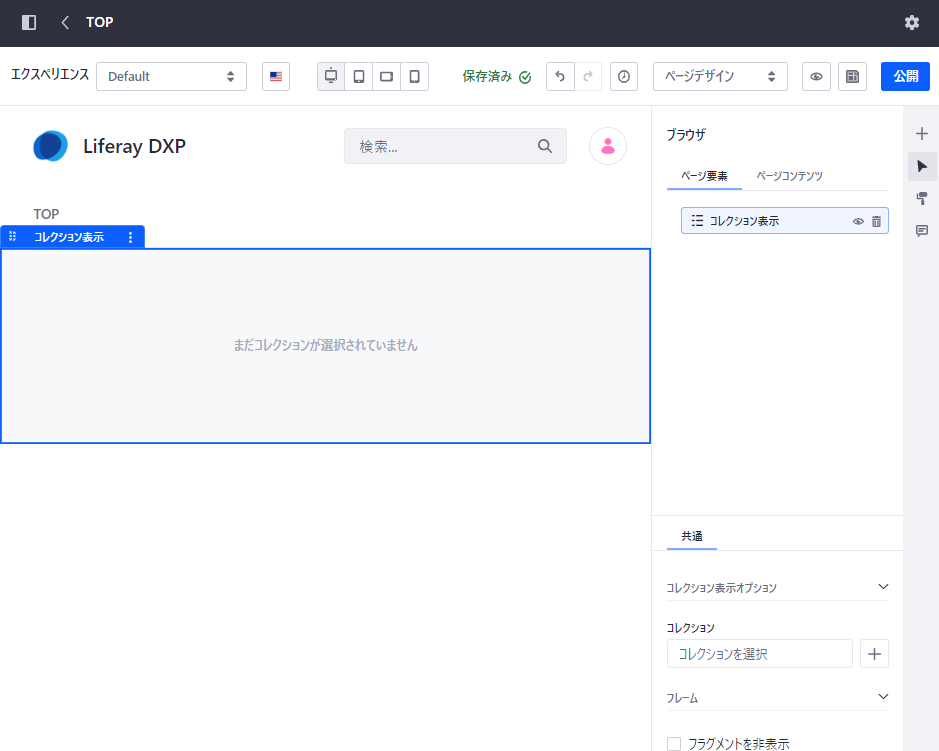Open the page design options paintbrush icon
Viewport: 939px width, 751px height.
[922, 199]
